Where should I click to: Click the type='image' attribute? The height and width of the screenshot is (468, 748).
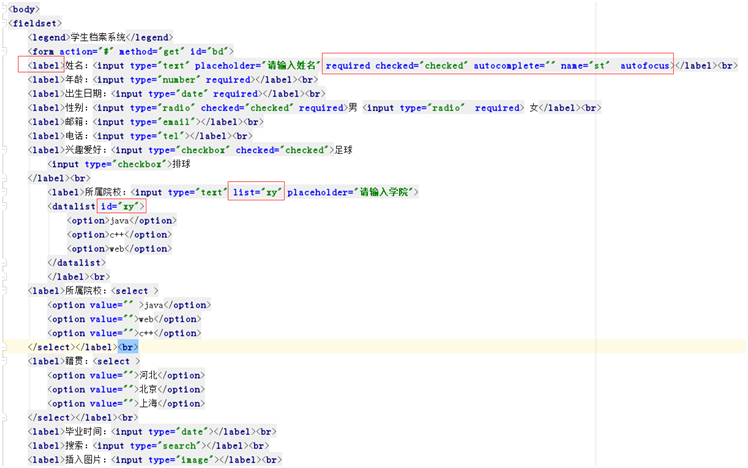point(181,459)
